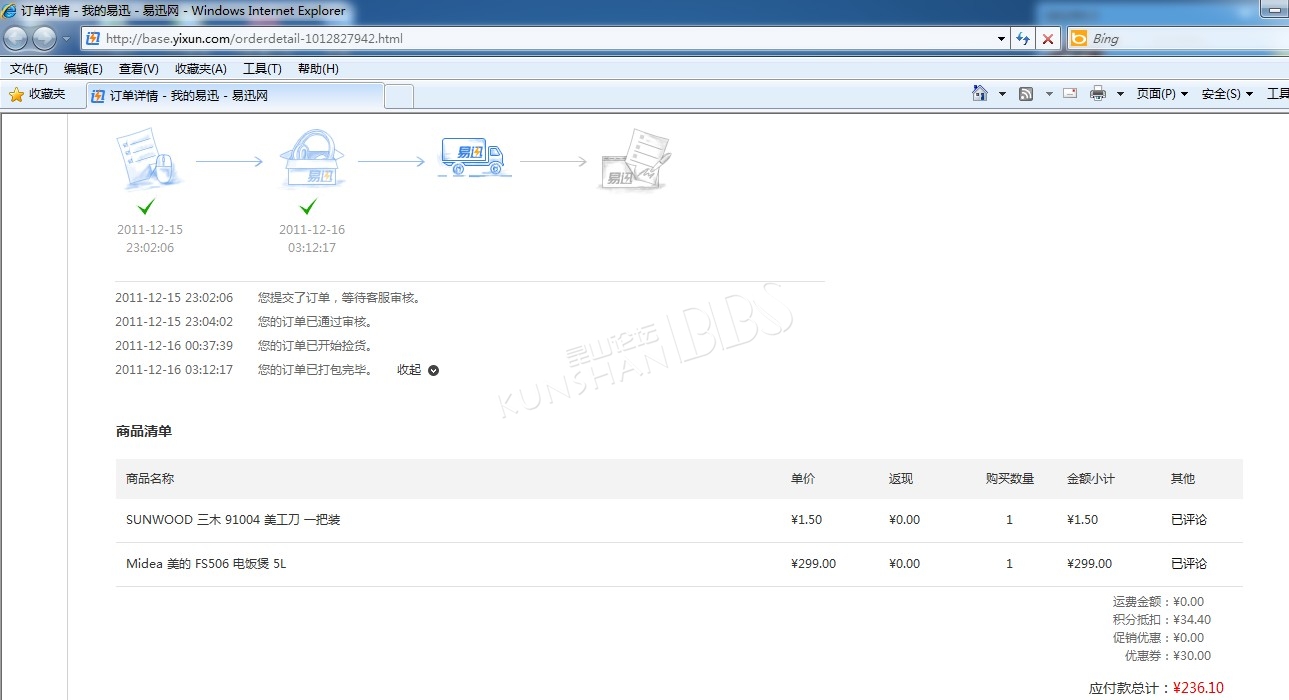The image size is (1289, 700).
Task: Click the RSS feeds icon
Action: click(1026, 94)
